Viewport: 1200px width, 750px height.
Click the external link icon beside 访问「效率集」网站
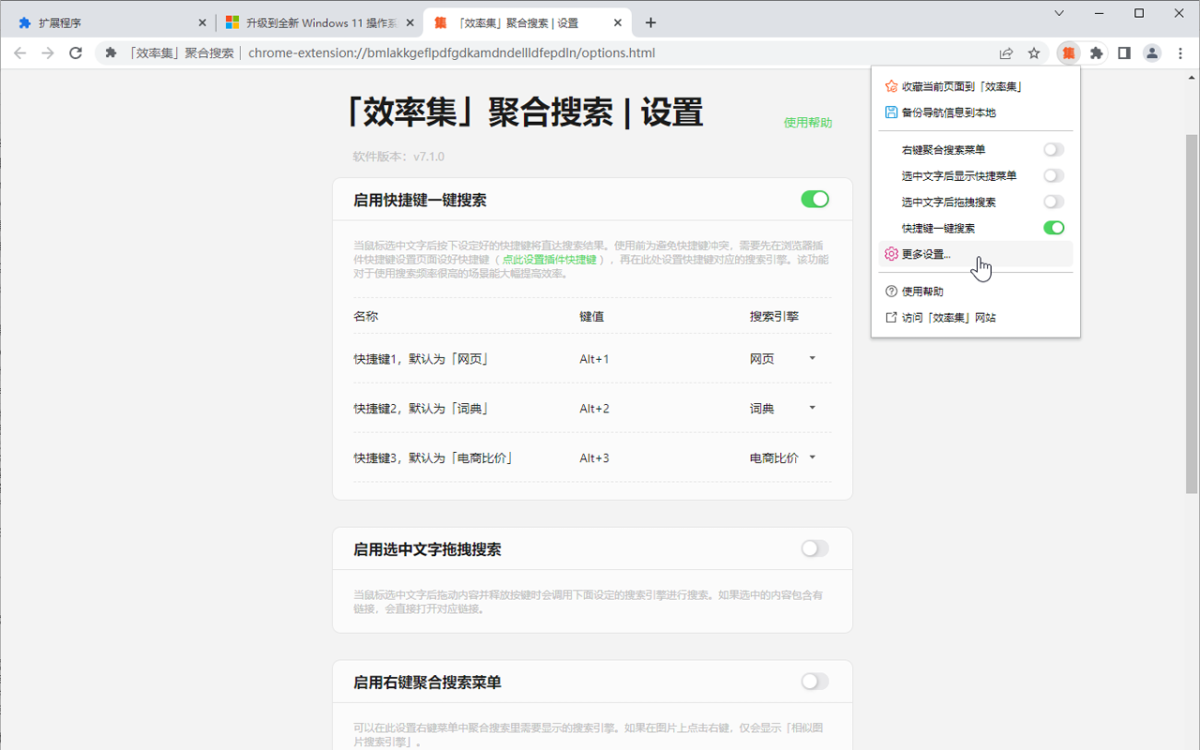coord(890,317)
